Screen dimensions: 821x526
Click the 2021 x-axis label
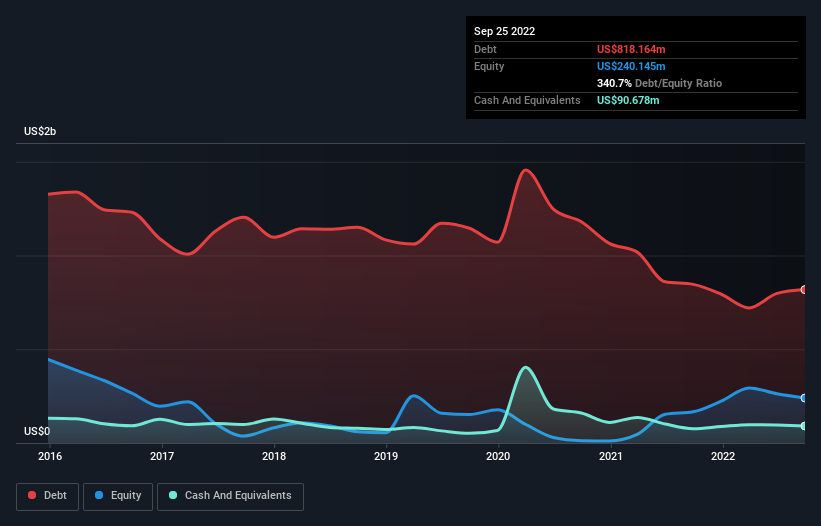tap(611, 456)
